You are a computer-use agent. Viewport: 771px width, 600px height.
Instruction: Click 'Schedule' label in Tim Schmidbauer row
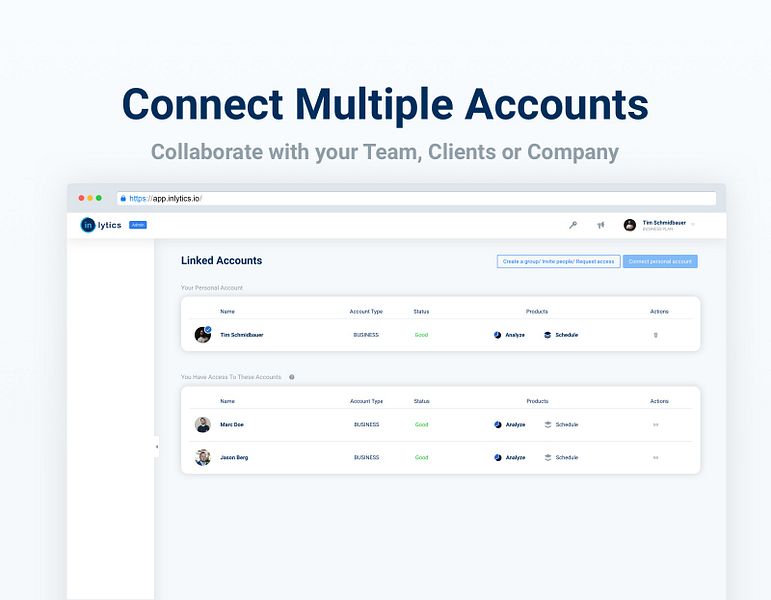click(566, 335)
